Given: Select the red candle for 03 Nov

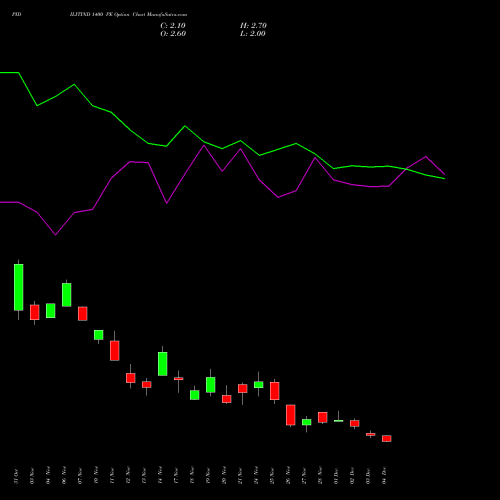Looking at the screenshot, I should [x=35, y=312].
